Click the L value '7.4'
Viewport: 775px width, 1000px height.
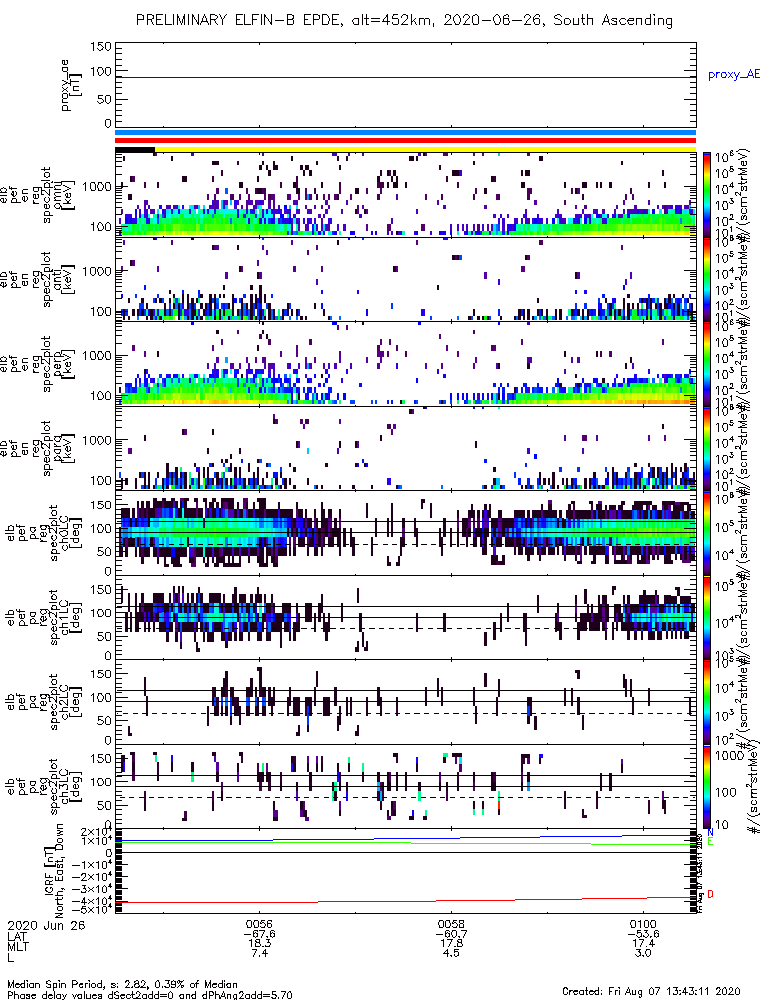click(x=259, y=953)
